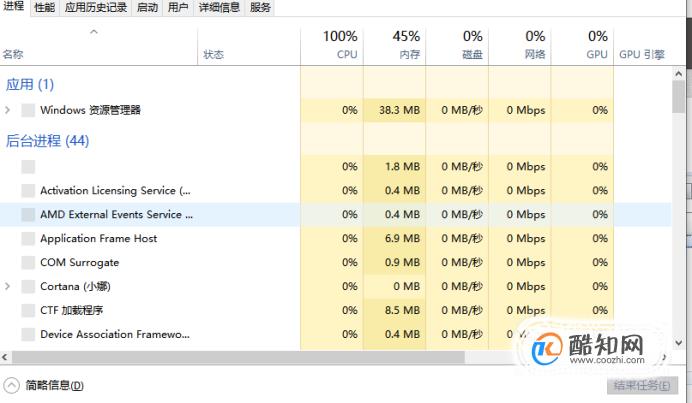
Task: Click the horizontal scrollbar thumb
Action: pos(238,357)
